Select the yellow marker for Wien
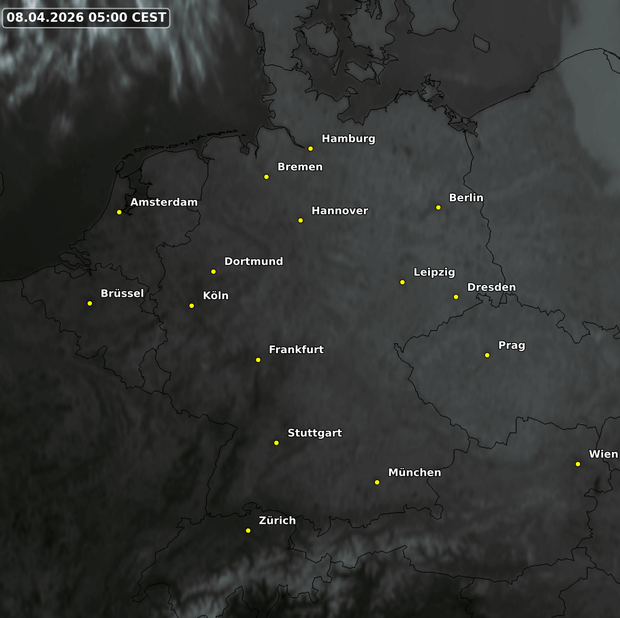The width and height of the screenshot is (620, 618). point(578,464)
